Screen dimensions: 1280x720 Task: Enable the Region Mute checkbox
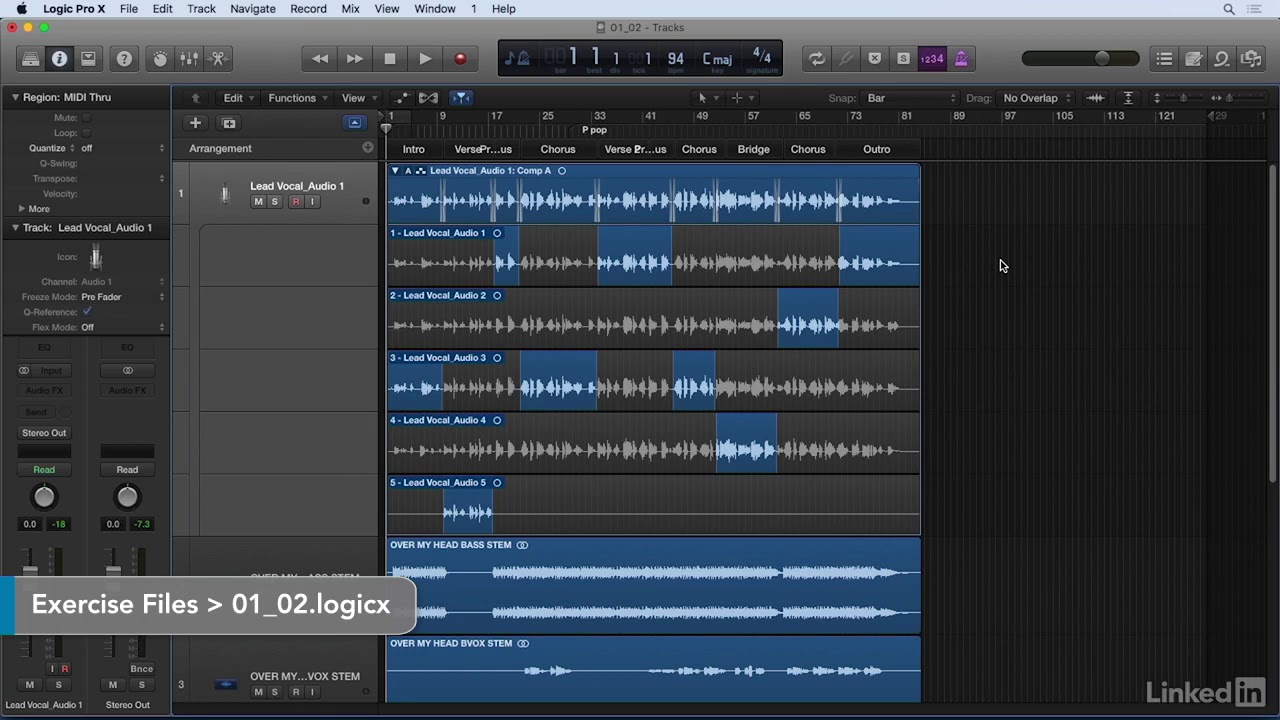(86, 118)
